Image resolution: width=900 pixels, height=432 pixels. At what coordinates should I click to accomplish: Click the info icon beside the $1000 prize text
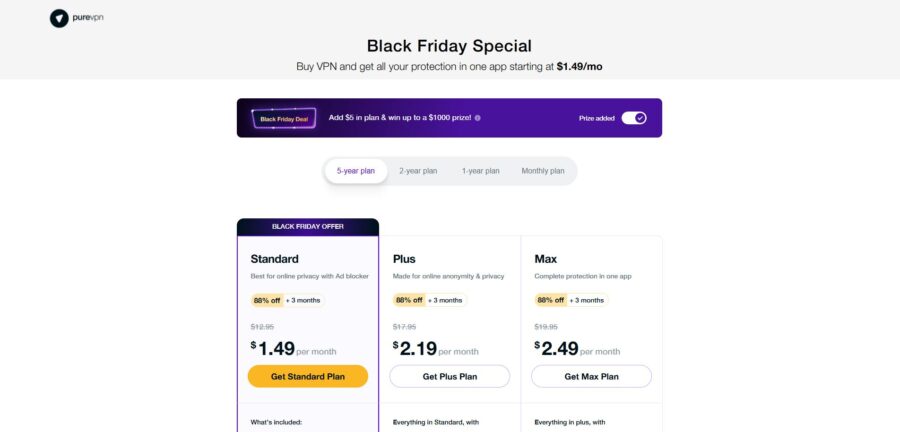pos(478,118)
